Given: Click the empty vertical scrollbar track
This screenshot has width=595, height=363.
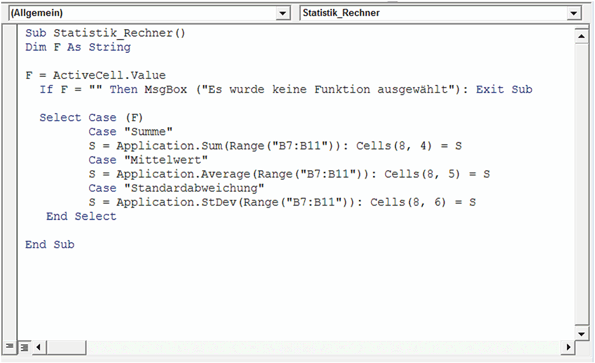Looking at the screenshot, I should point(581,184).
